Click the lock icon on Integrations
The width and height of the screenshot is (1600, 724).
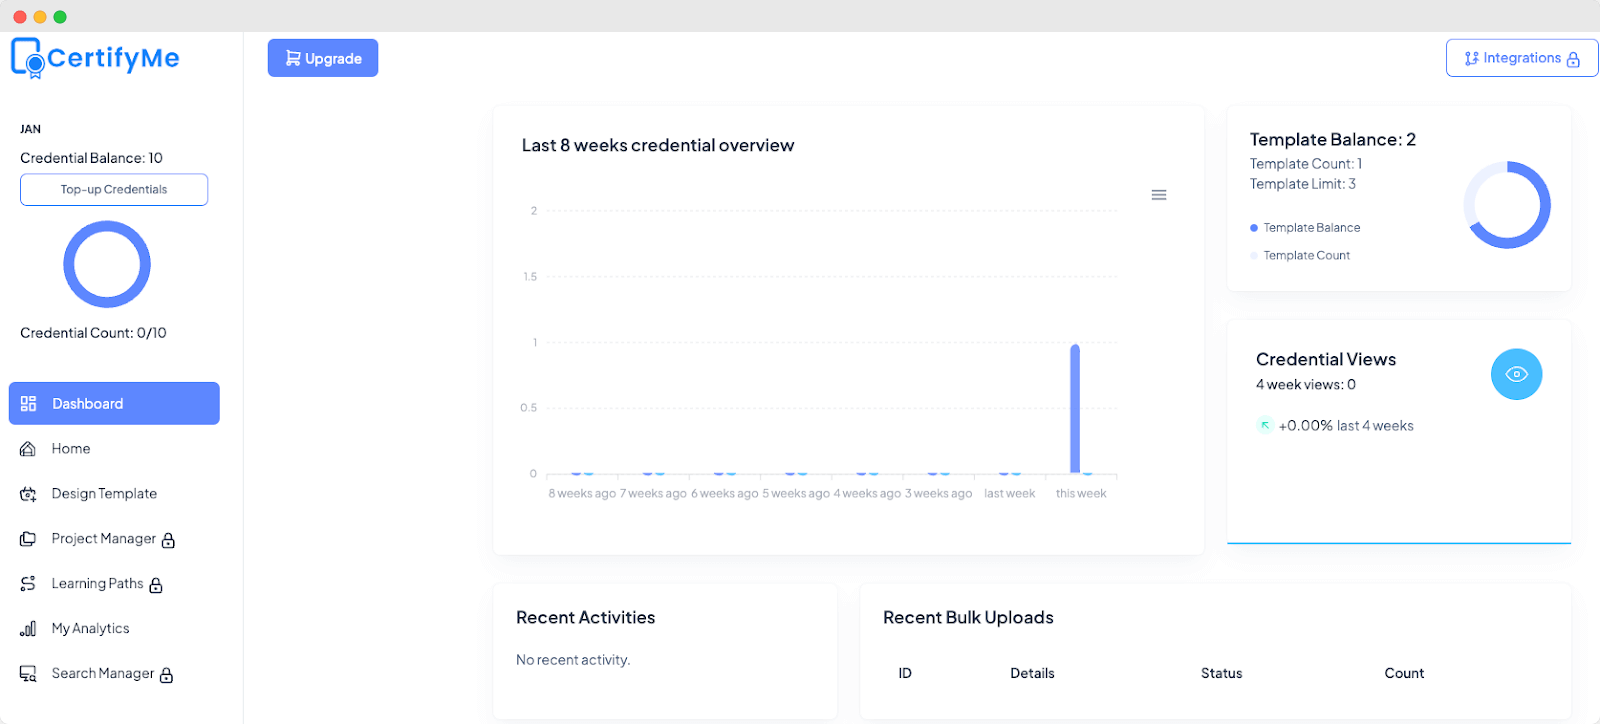(x=1573, y=59)
